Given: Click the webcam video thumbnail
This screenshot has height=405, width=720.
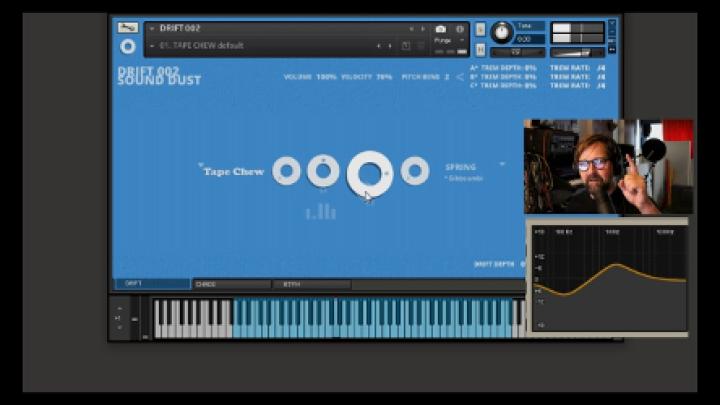Looking at the screenshot, I should [608, 167].
